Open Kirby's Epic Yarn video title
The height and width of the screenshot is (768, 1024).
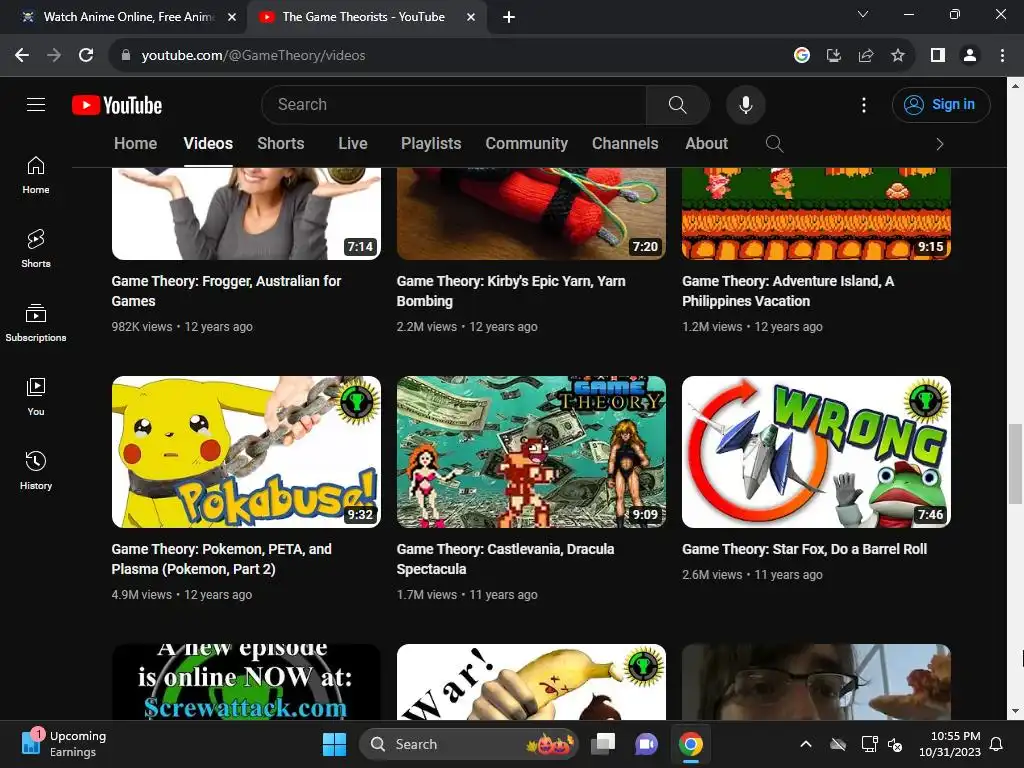(511, 291)
